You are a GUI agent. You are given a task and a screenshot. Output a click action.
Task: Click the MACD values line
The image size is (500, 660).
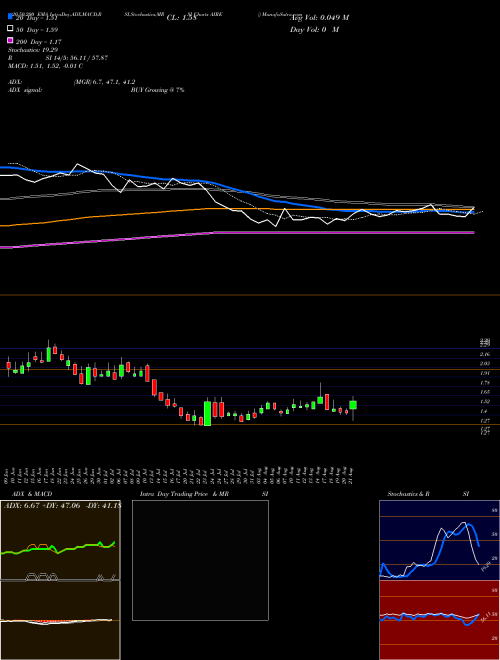(45, 66)
